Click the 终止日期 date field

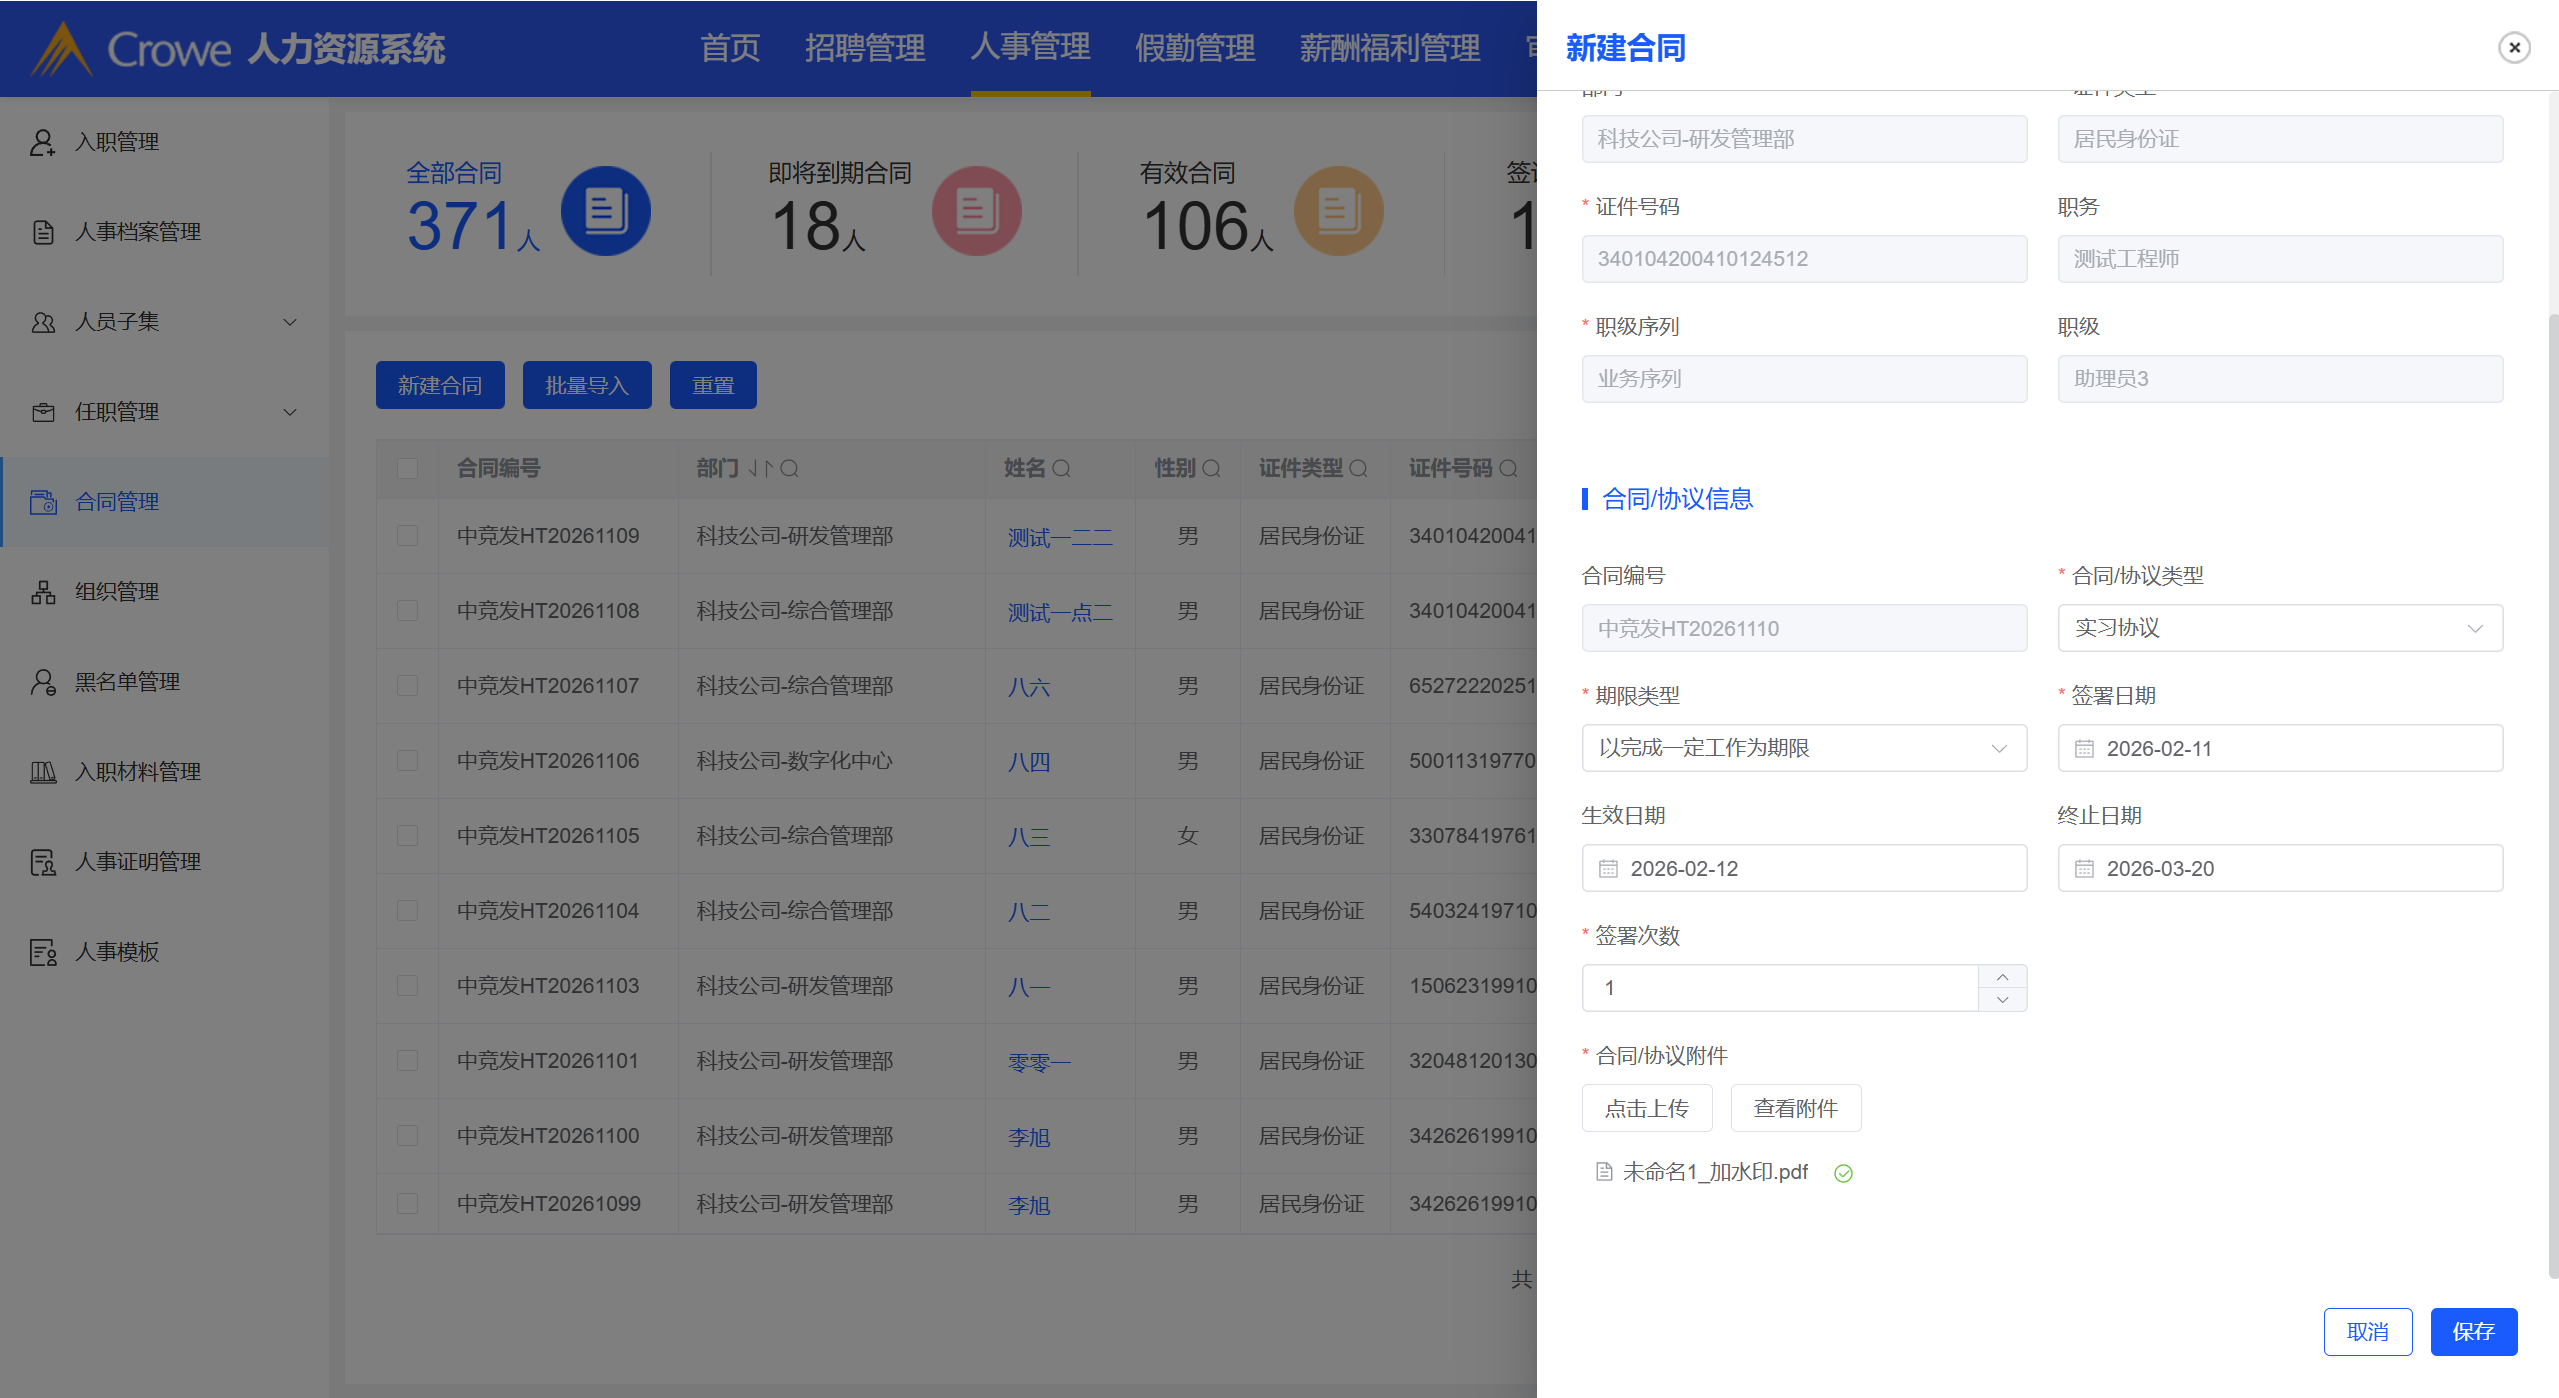pyautogui.click(x=2279, y=868)
